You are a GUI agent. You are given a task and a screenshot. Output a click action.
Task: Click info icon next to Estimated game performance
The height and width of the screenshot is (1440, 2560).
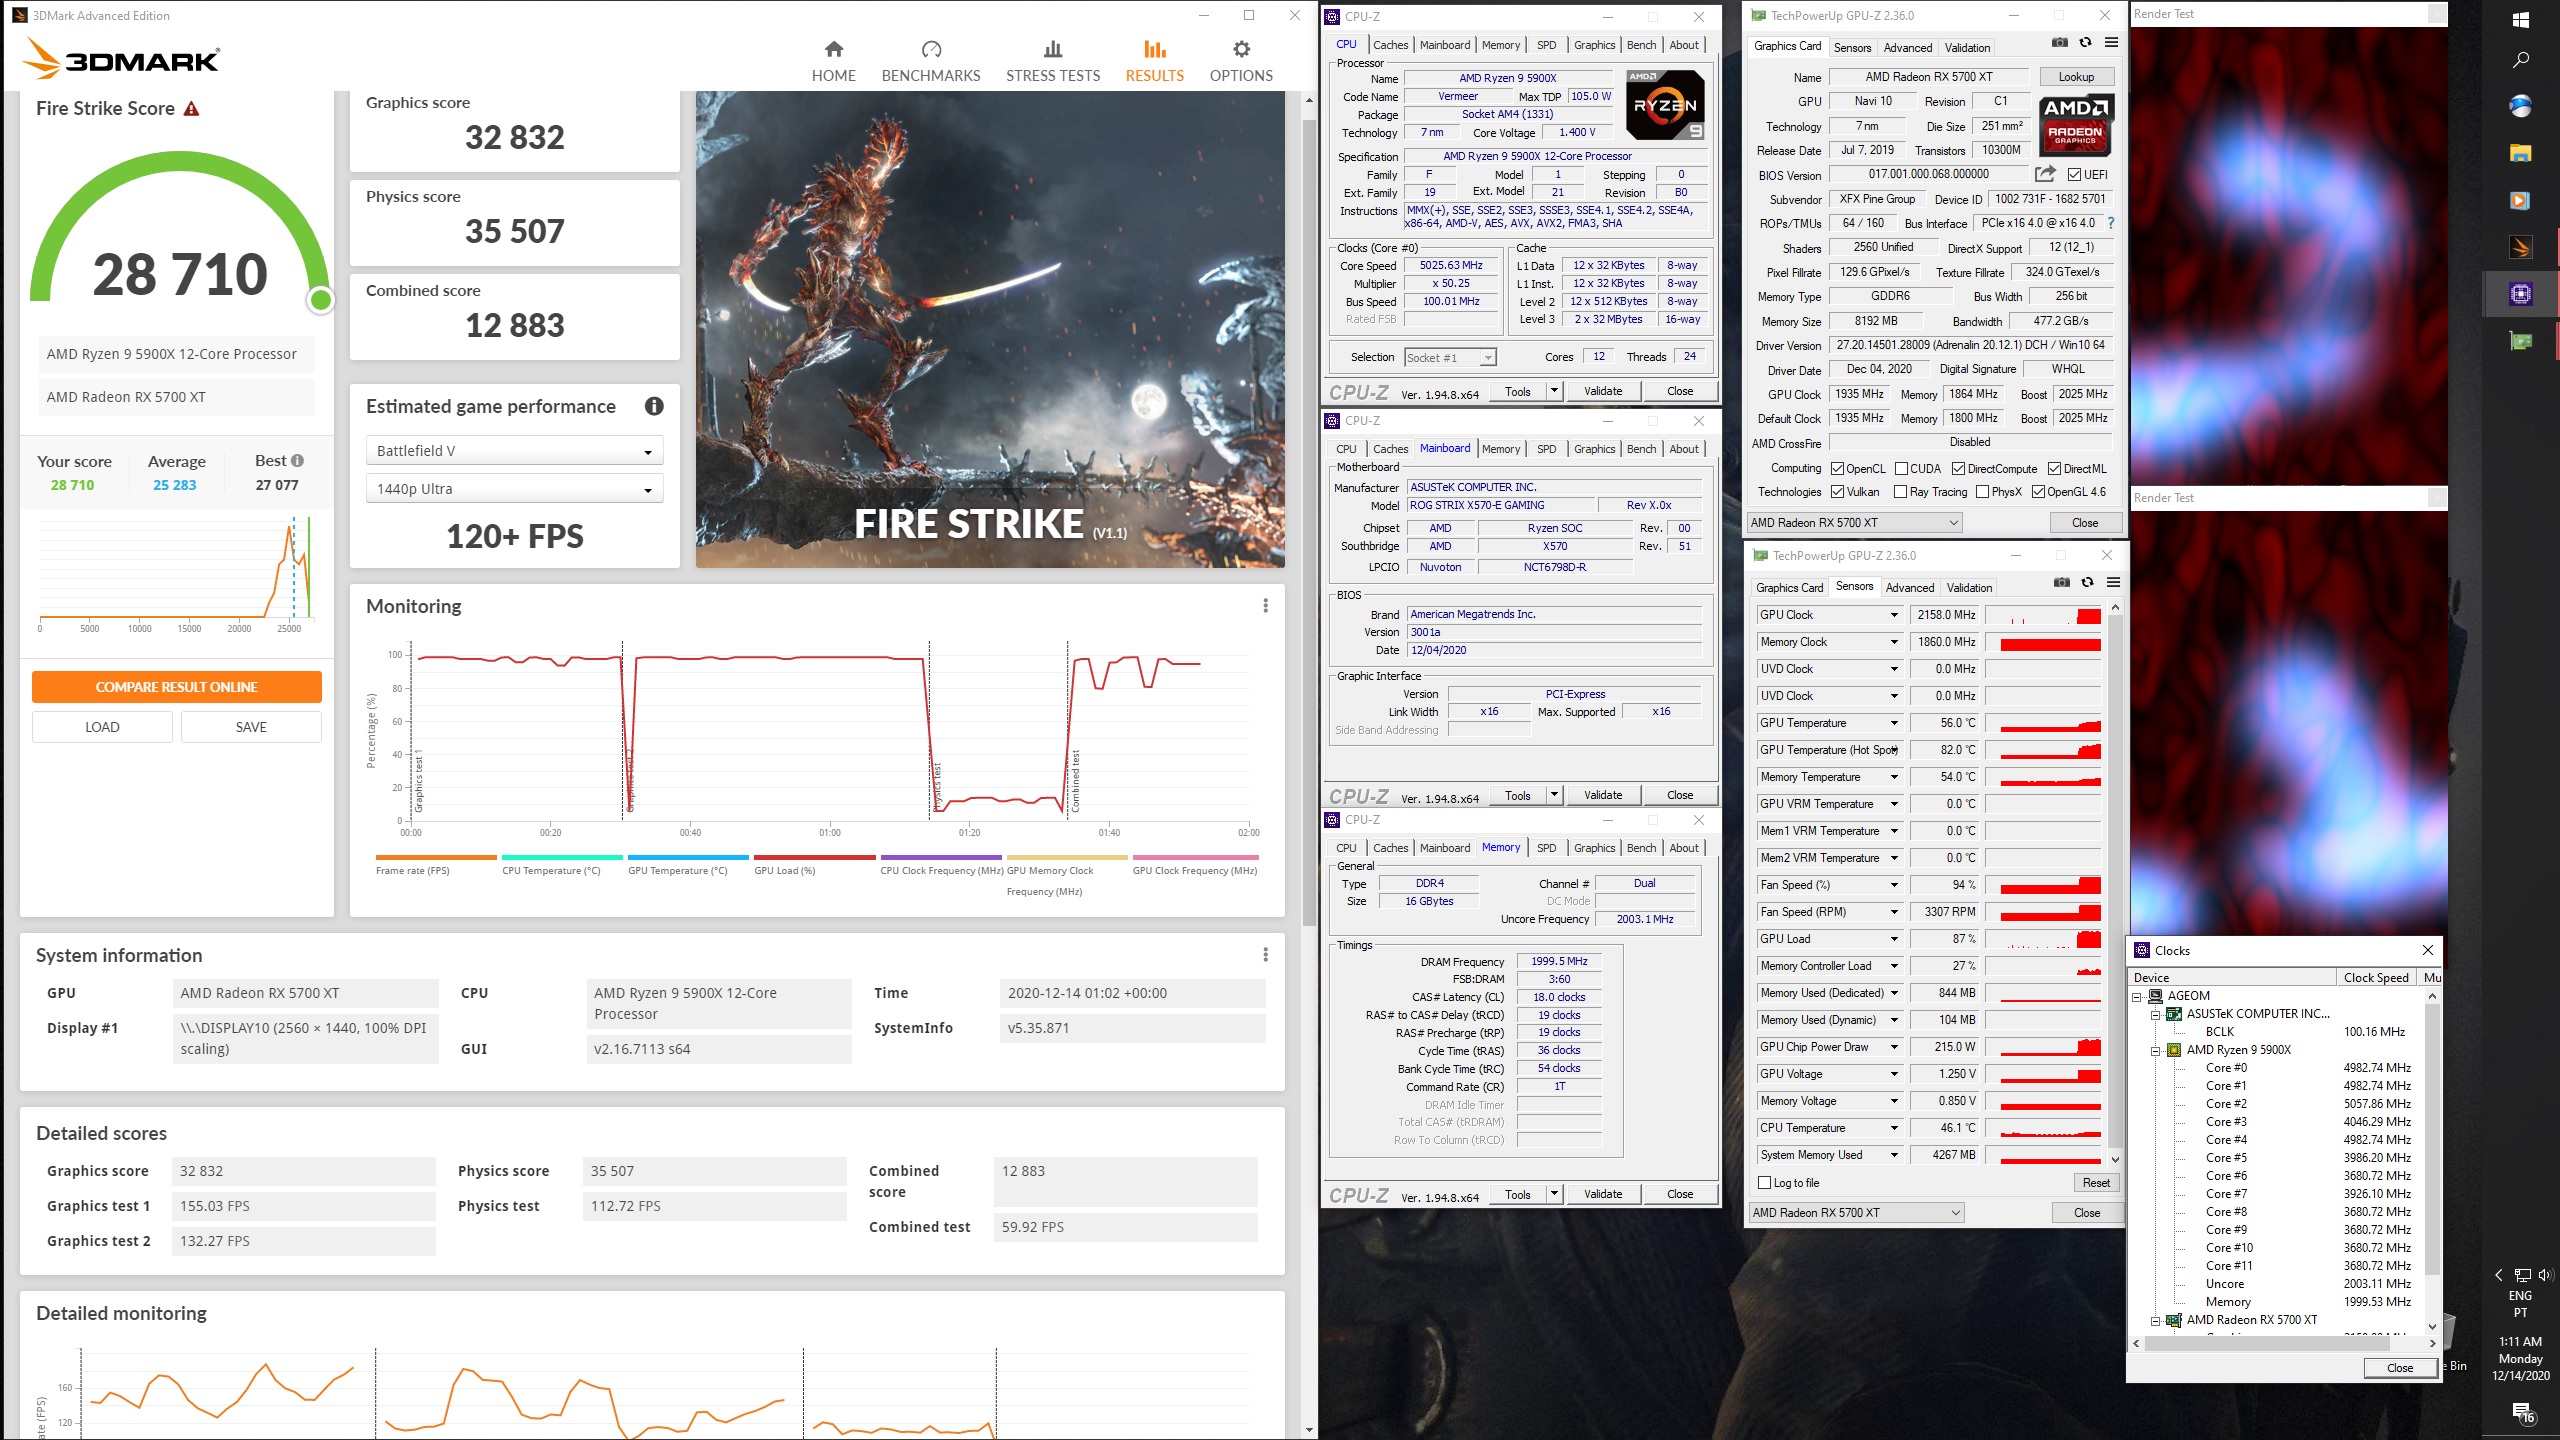click(x=654, y=406)
